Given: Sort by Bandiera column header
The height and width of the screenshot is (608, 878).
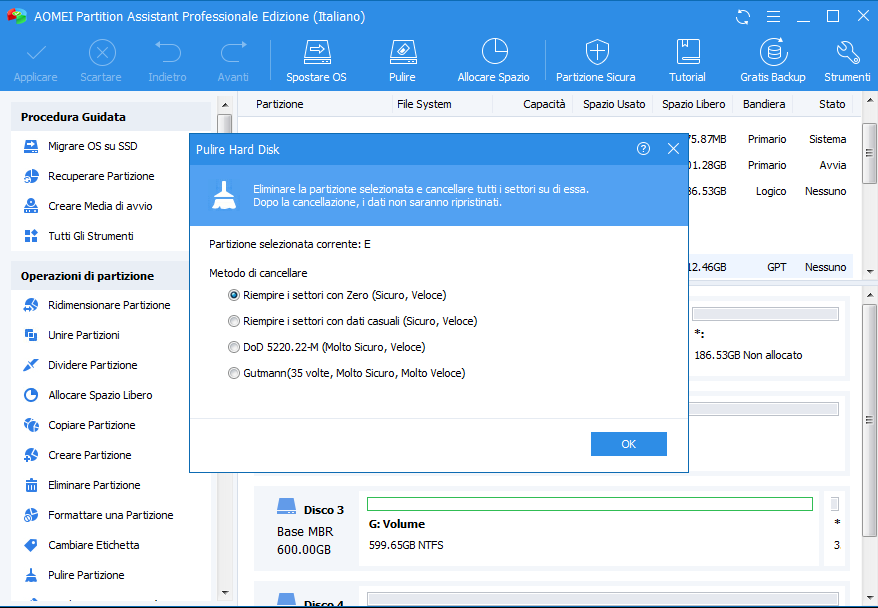Looking at the screenshot, I should [764, 104].
